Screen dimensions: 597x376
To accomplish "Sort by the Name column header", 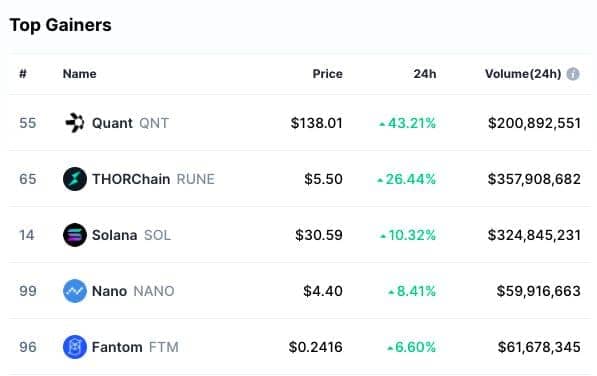I will 80,74.
